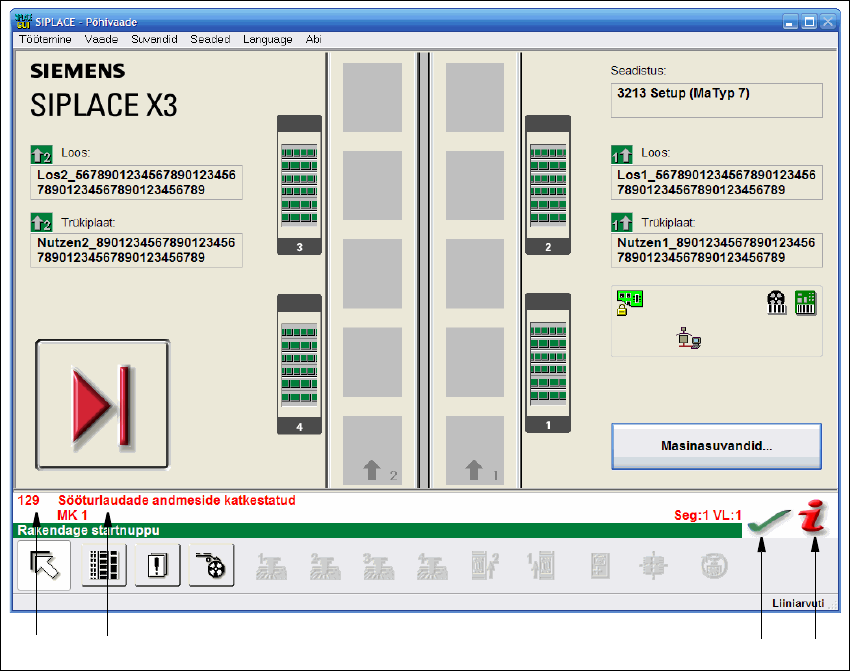Image resolution: width=850 pixels, height=671 pixels.
Task: Click the red start/step playback button
Action: click(102, 404)
